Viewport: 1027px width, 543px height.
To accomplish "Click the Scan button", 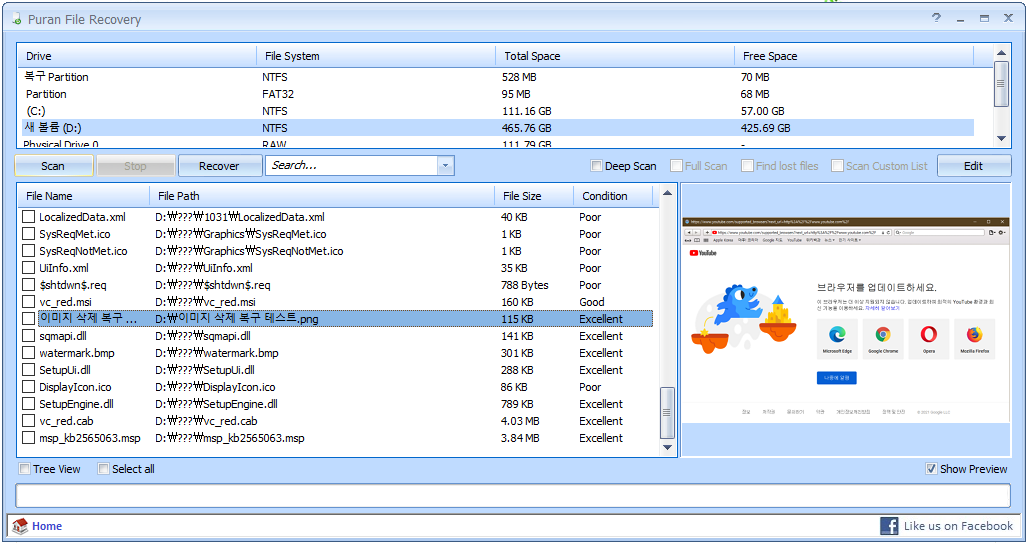I will tap(53, 166).
